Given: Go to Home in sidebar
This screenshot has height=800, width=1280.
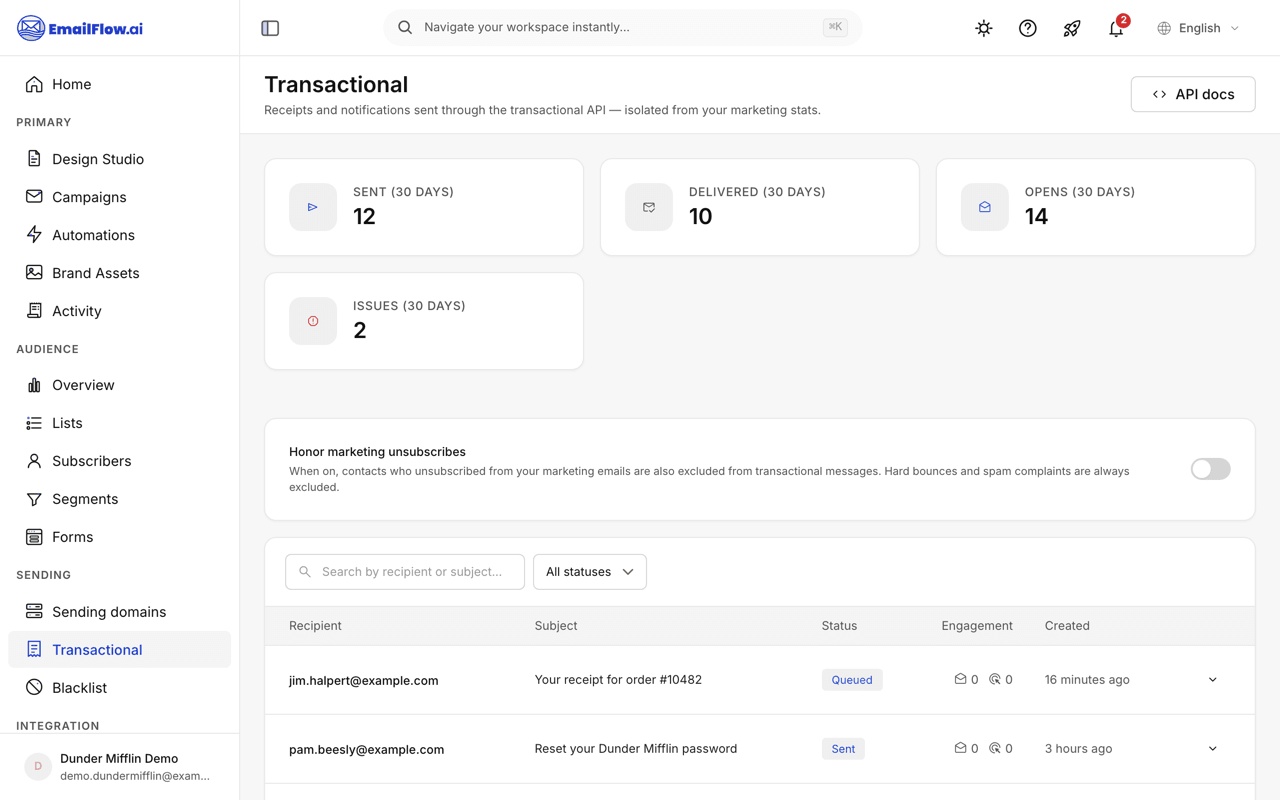Looking at the screenshot, I should pos(119,84).
